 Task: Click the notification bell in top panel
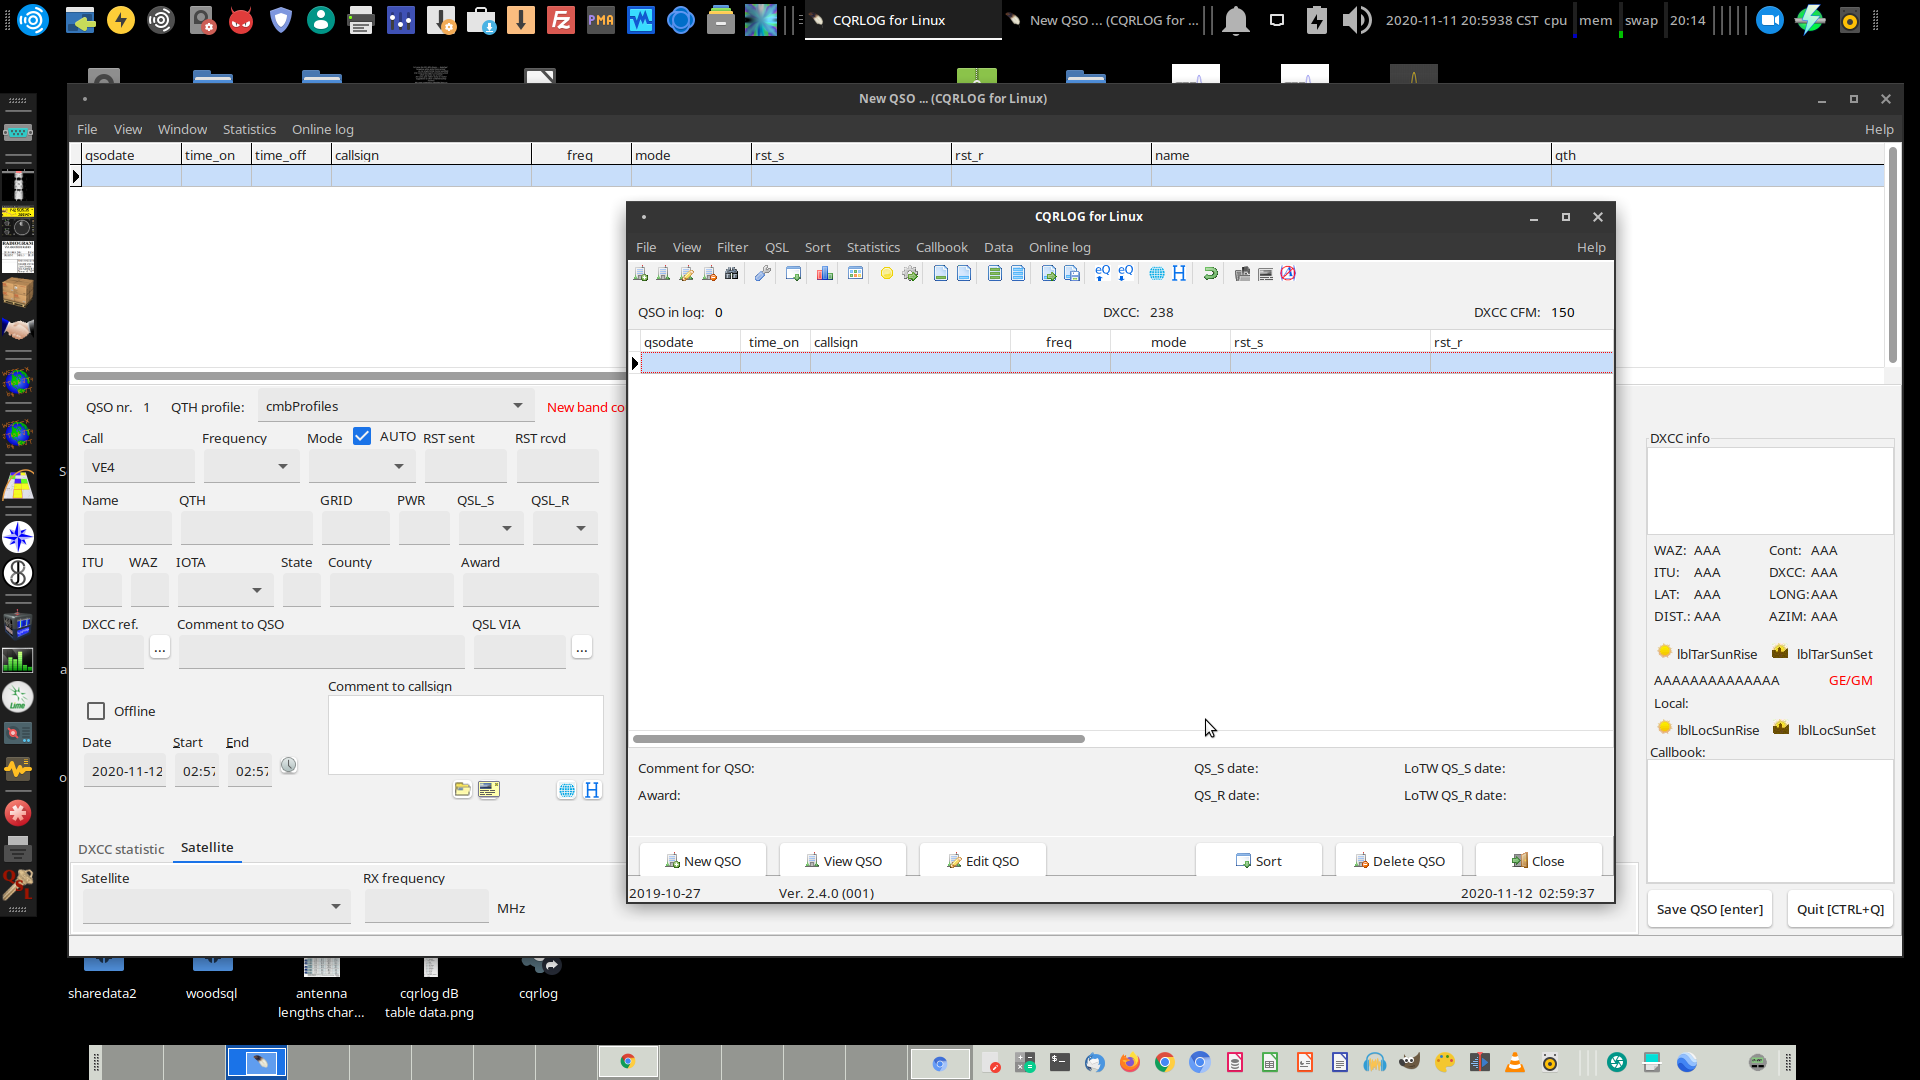pyautogui.click(x=1236, y=20)
